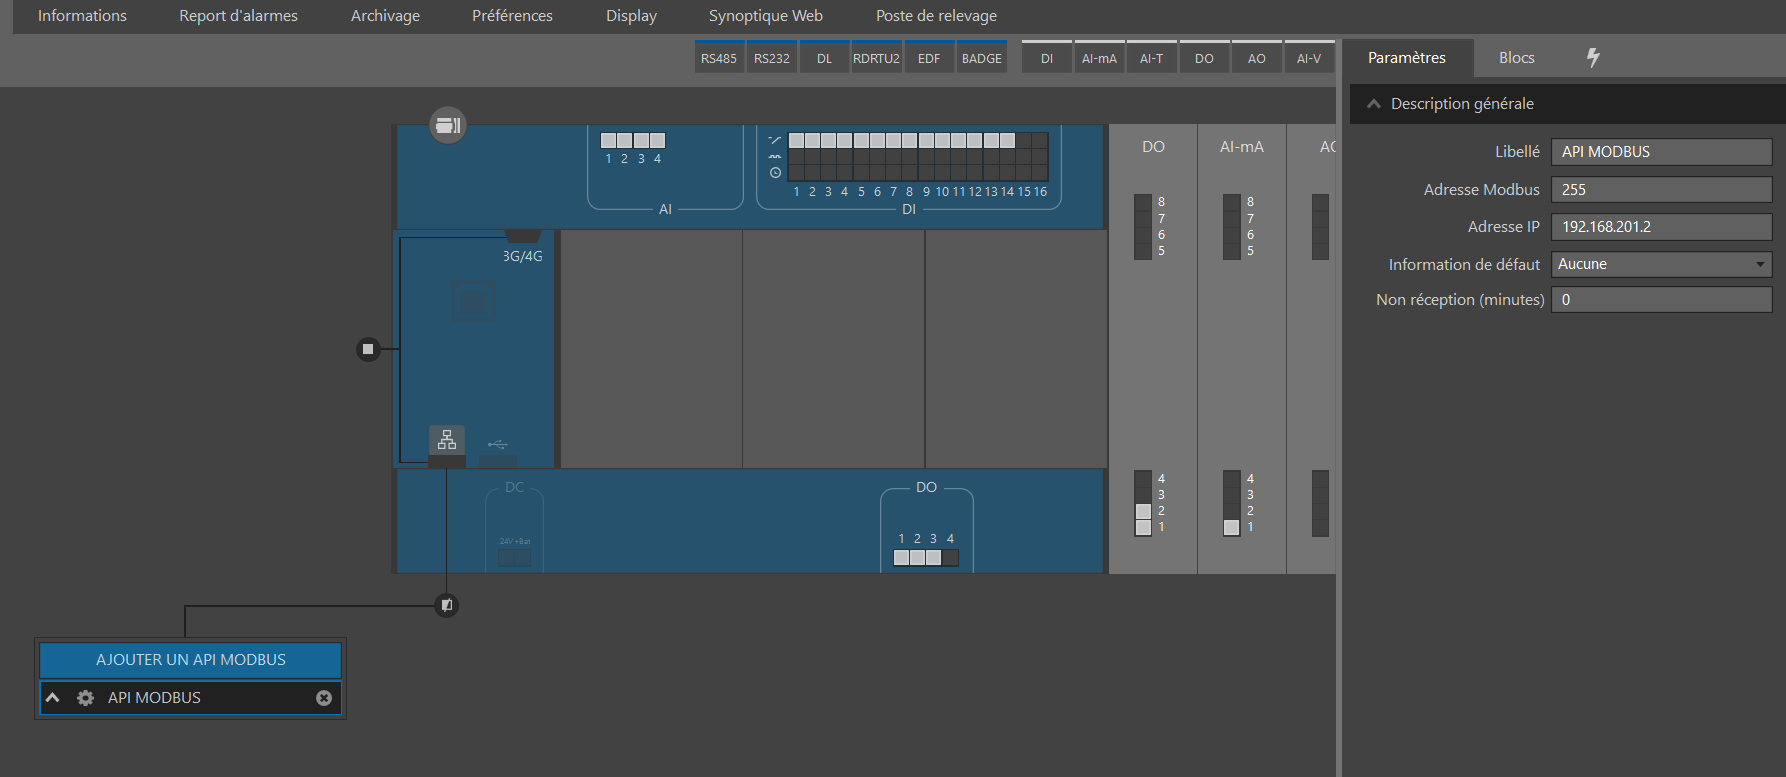1786x777 pixels.
Task: Open the Information de défaut dropdown
Action: [x=1661, y=264]
